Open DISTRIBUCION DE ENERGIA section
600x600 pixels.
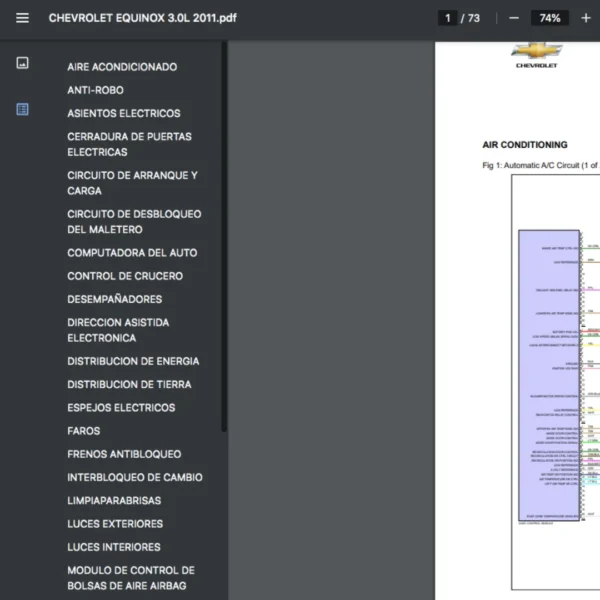tap(133, 361)
